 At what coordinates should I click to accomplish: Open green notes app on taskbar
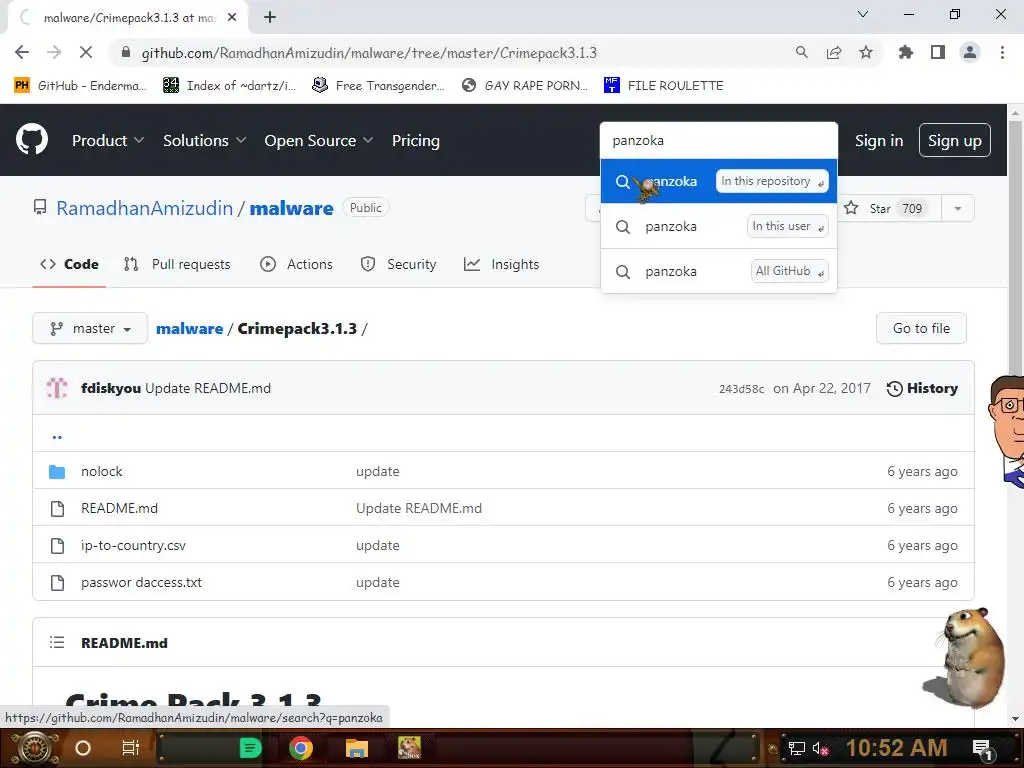click(250, 748)
